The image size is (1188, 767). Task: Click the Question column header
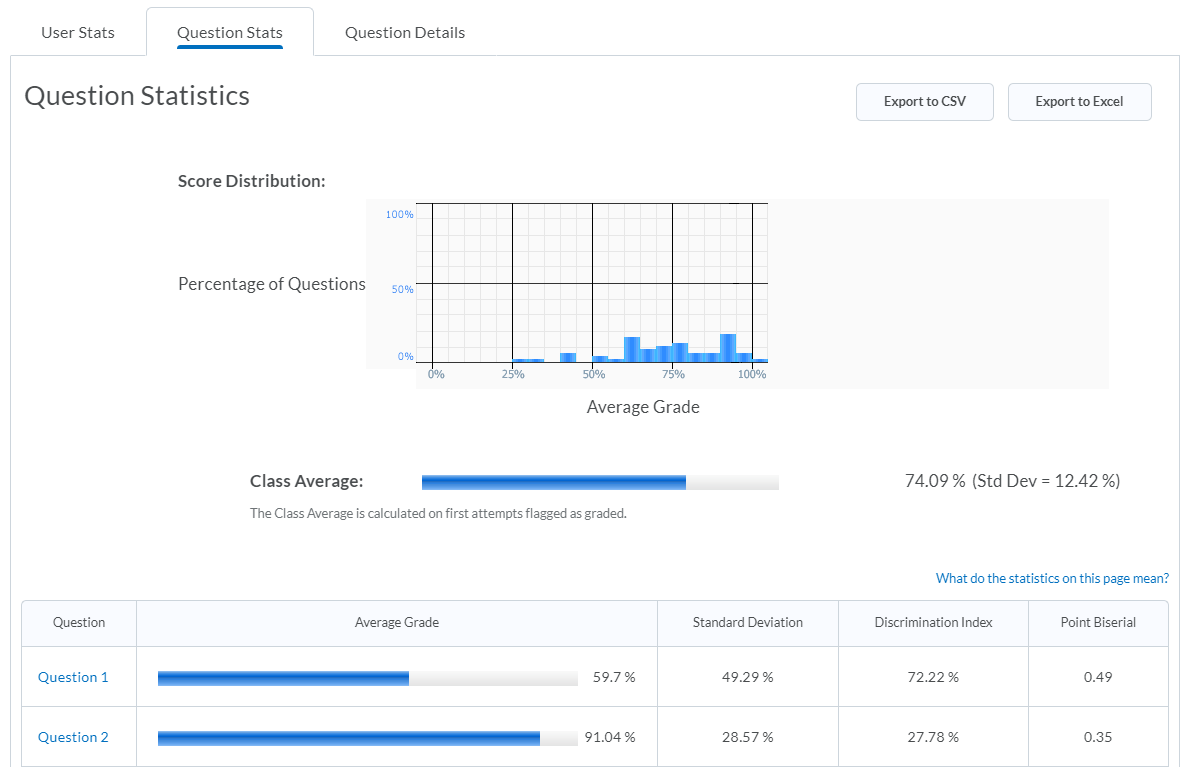(x=79, y=622)
